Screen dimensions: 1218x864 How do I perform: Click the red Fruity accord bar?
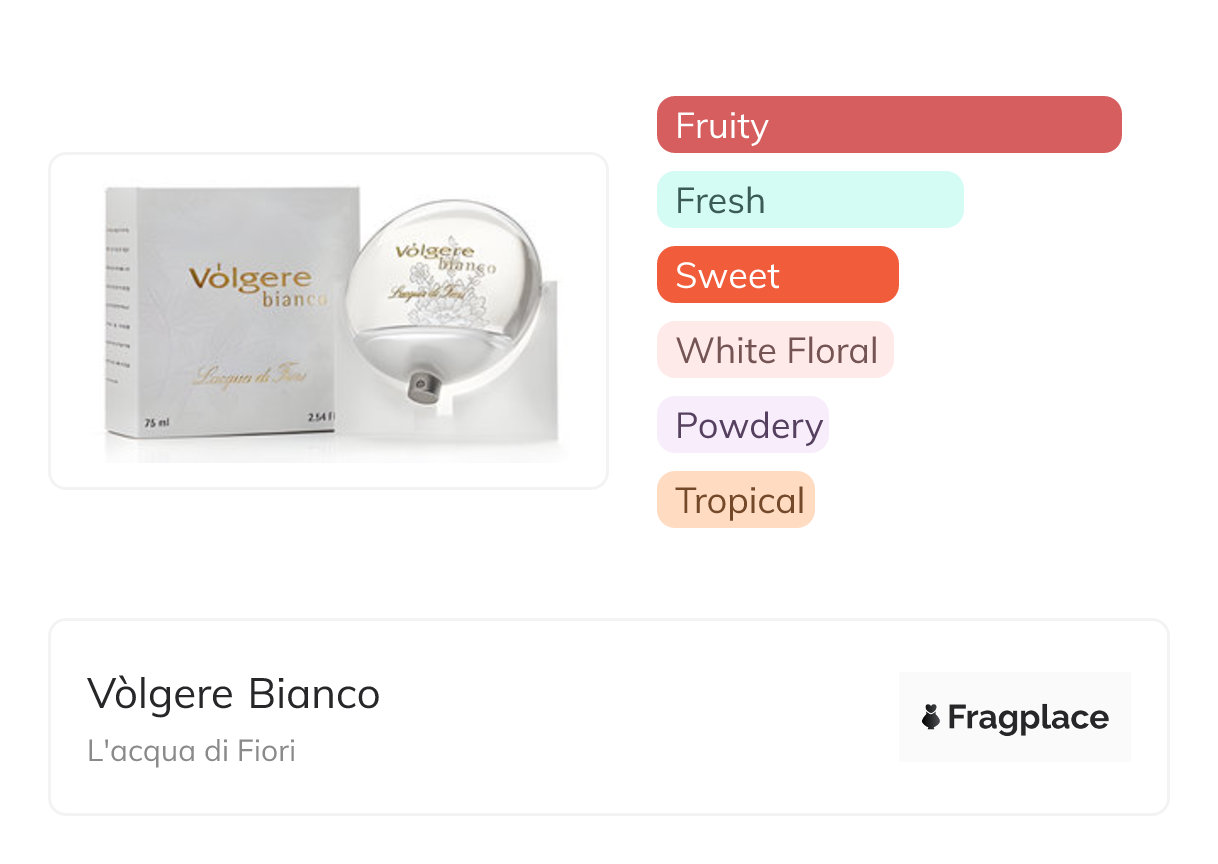pos(888,125)
